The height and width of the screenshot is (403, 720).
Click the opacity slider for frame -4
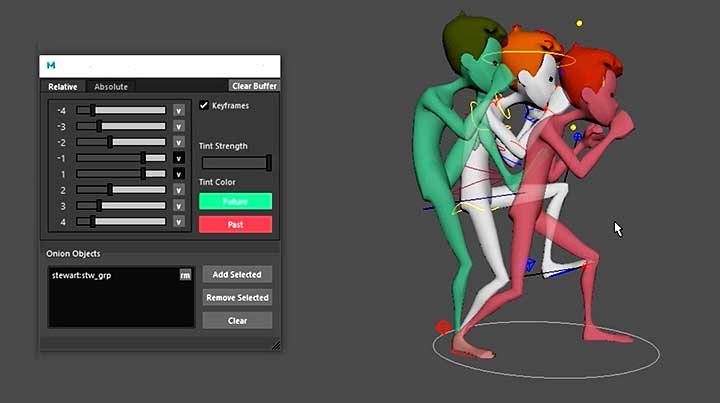click(x=121, y=110)
